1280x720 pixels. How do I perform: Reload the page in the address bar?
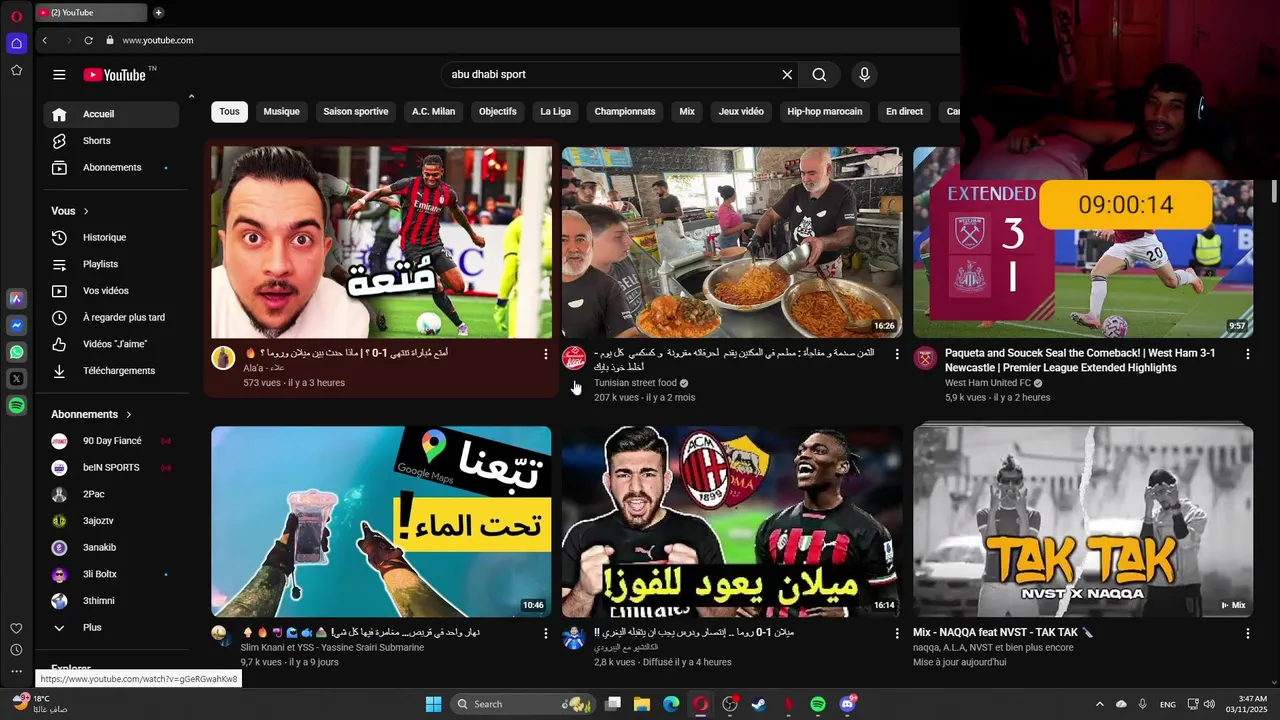[88, 40]
